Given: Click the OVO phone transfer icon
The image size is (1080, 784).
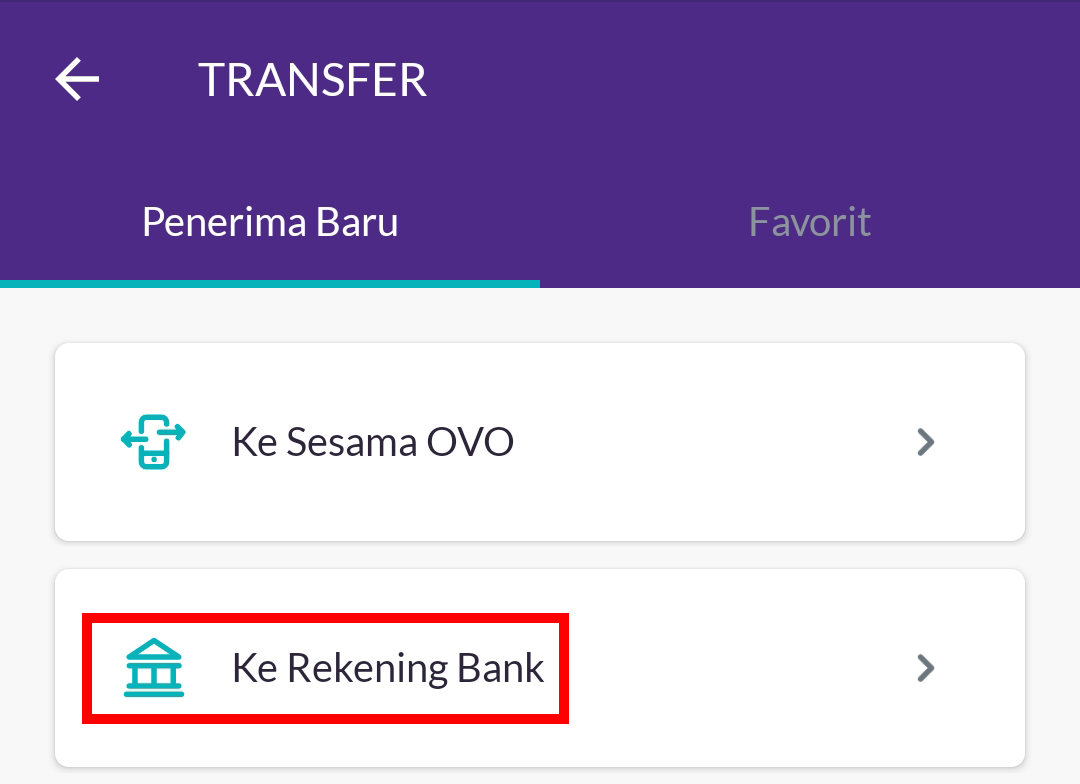Looking at the screenshot, I should [153, 441].
